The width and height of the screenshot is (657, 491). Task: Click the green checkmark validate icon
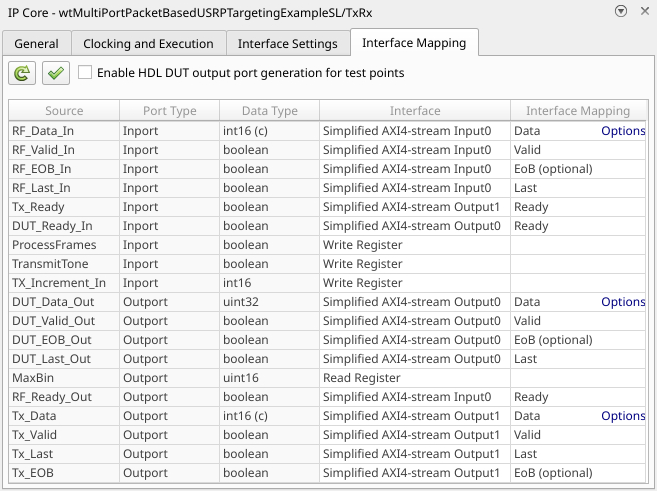pos(56,73)
